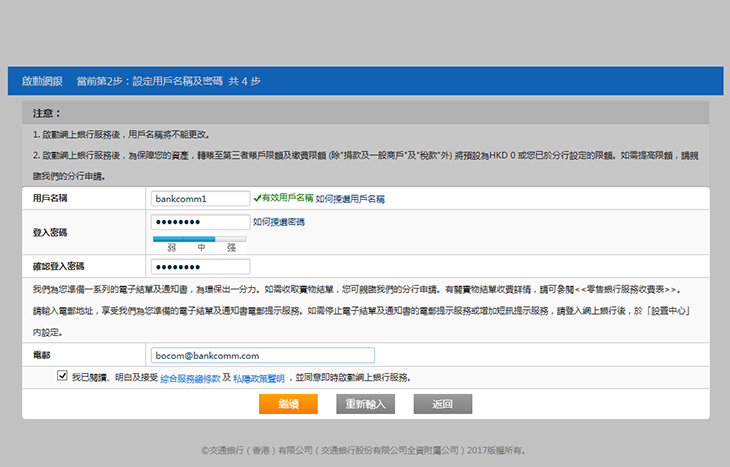Click the 重新輸入 reset button
730x467 pixels.
pos(366,404)
